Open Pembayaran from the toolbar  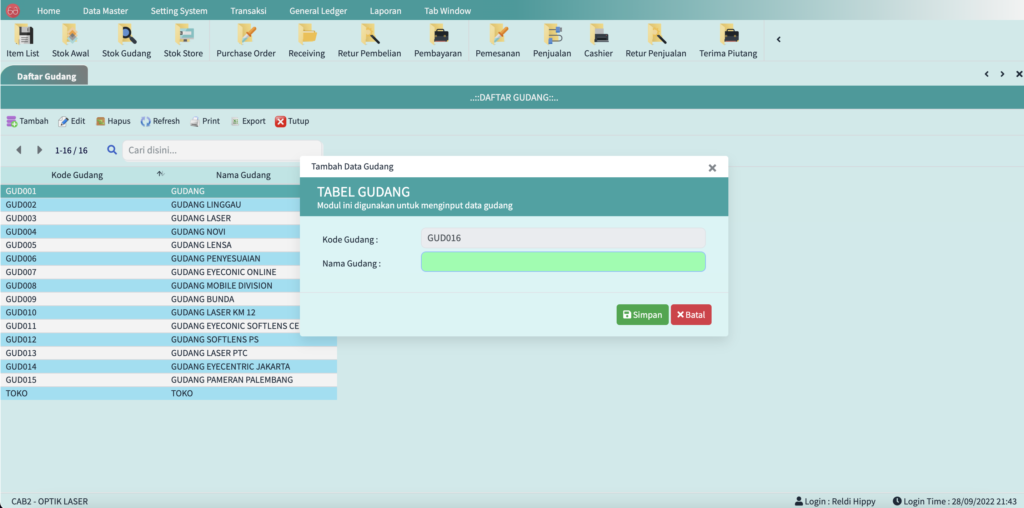click(438, 40)
